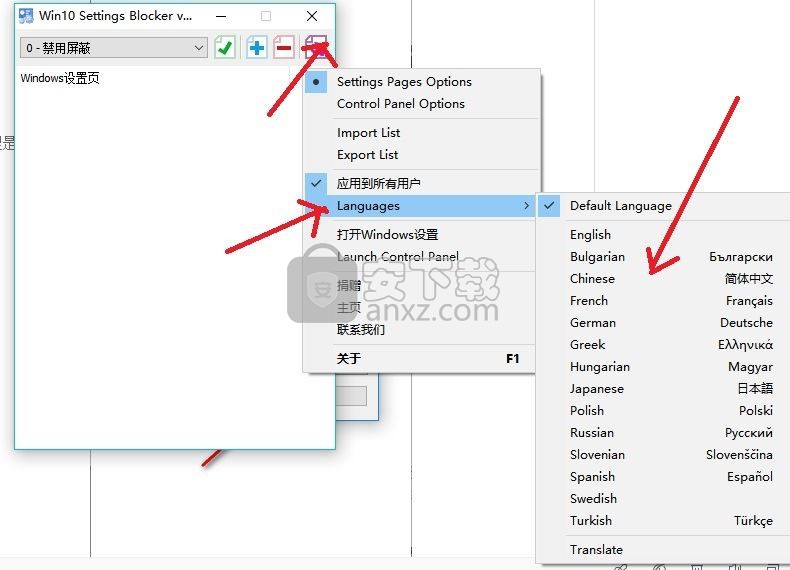The width and height of the screenshot is (790, 570).
Task: Select the Windows设置页 list entry
Action: (x=60, y=78)
